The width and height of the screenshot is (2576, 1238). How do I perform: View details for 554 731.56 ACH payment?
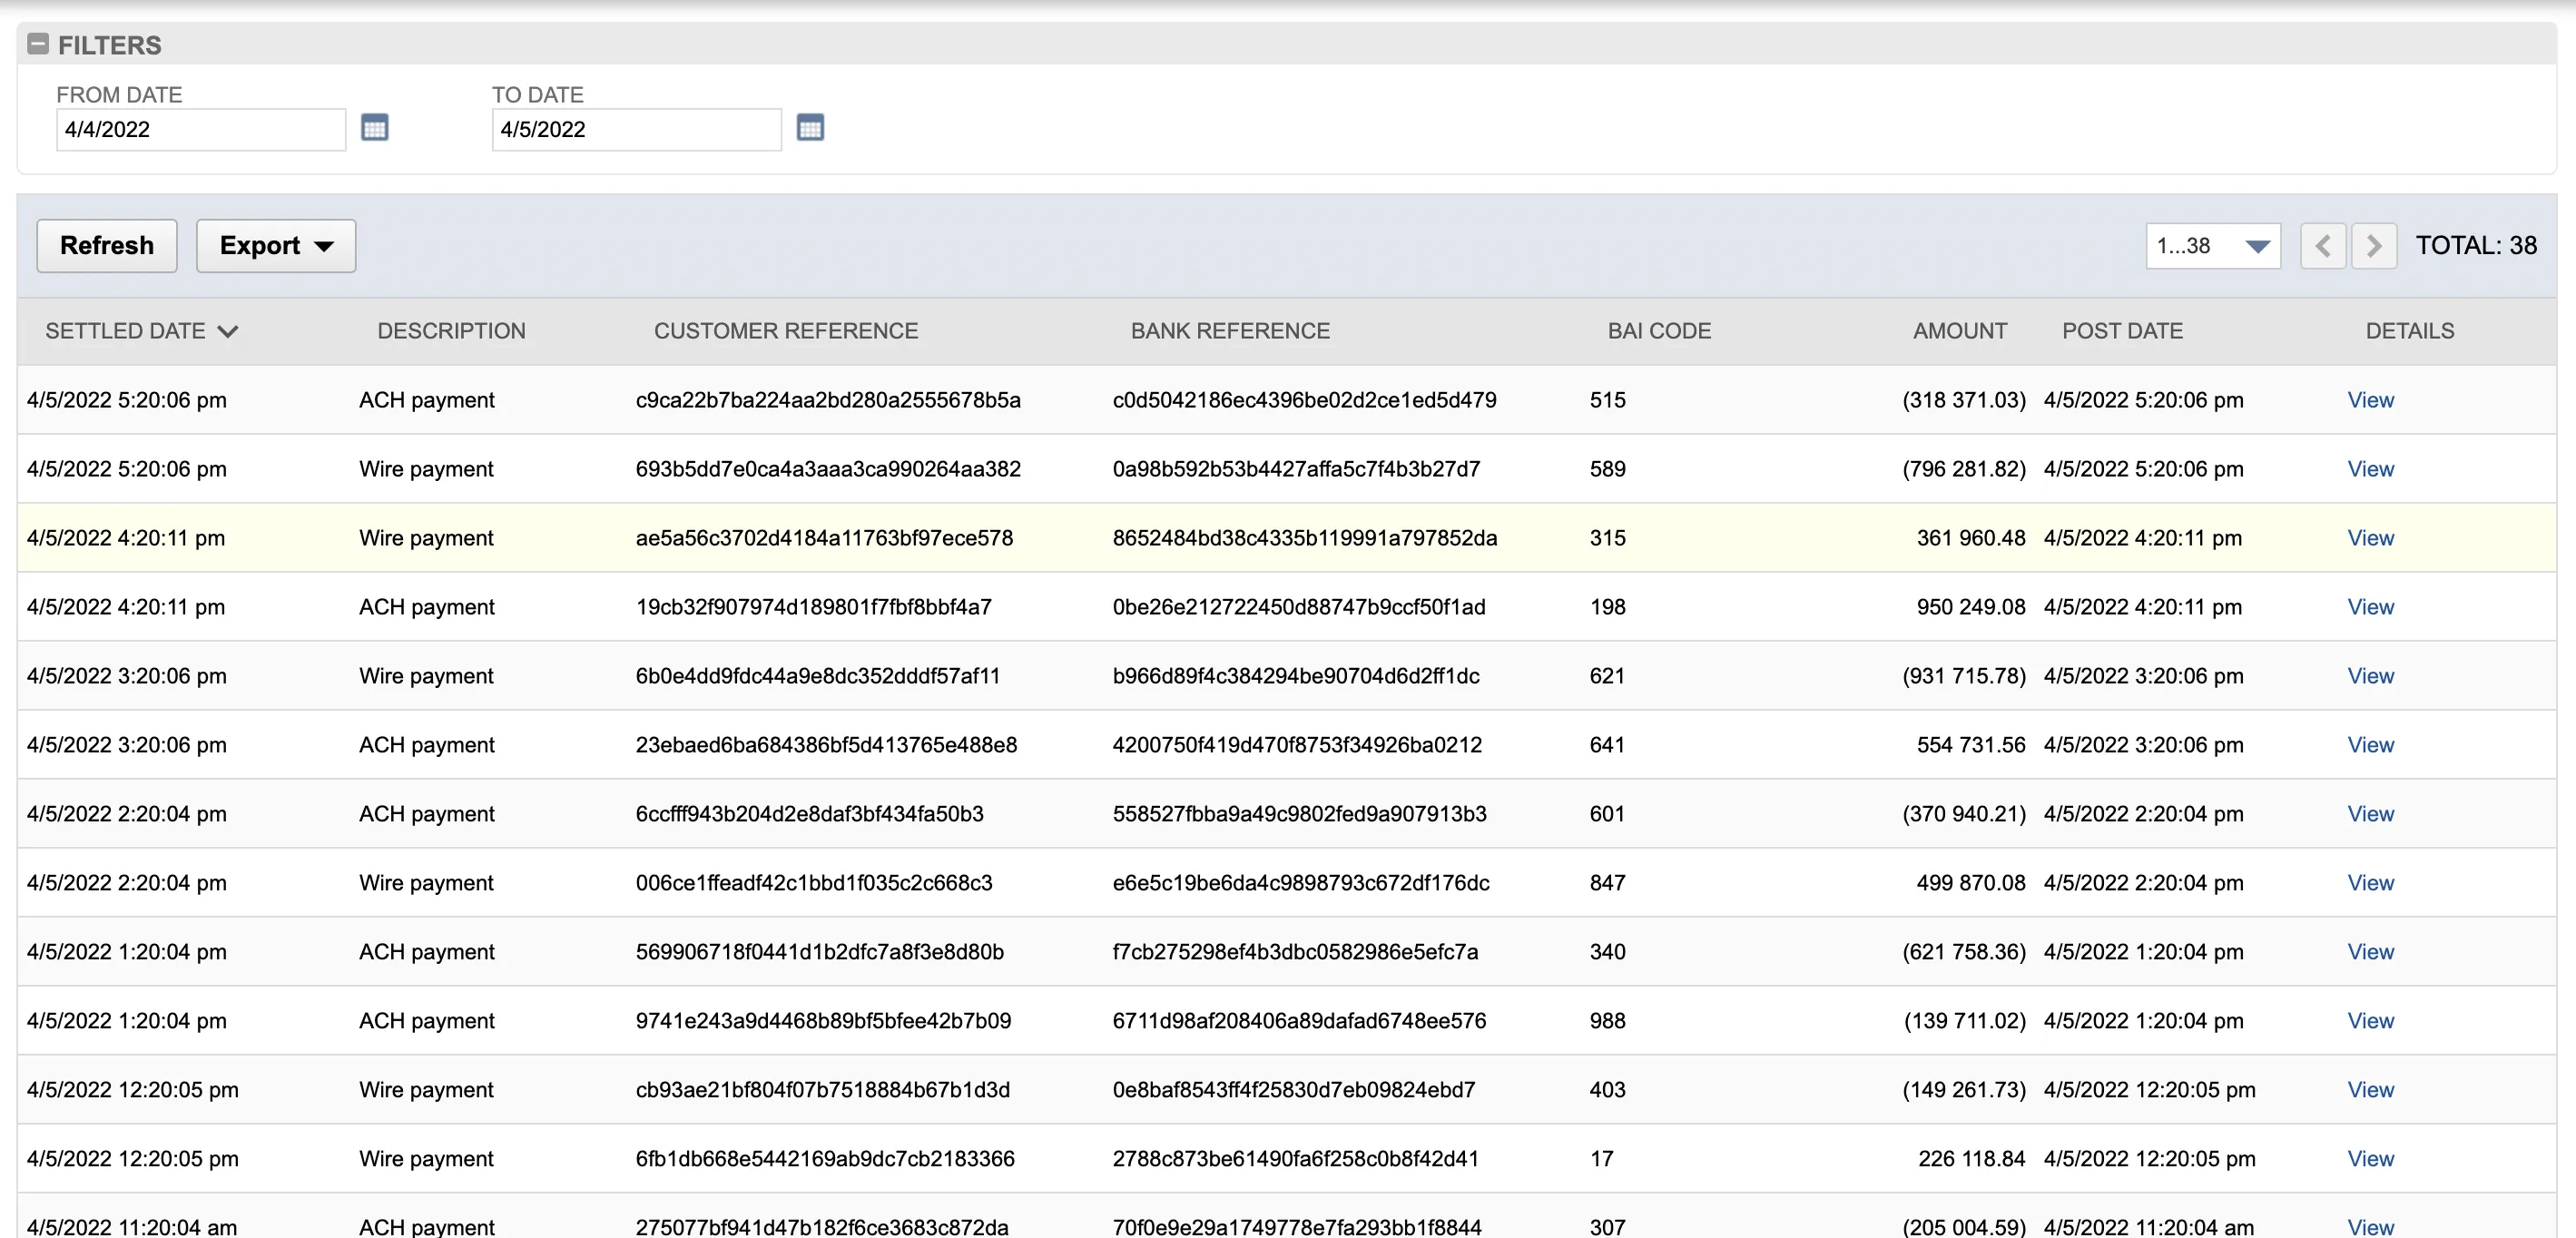(2370, 745)
